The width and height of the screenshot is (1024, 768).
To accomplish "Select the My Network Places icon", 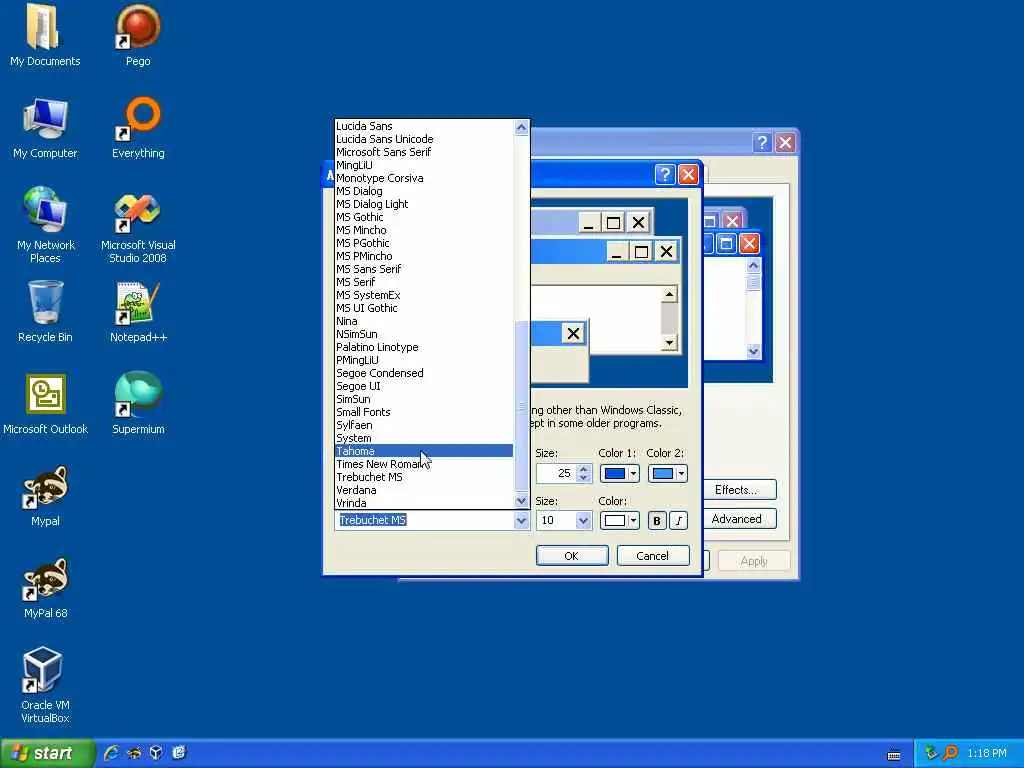I will (x=45, y=225).
